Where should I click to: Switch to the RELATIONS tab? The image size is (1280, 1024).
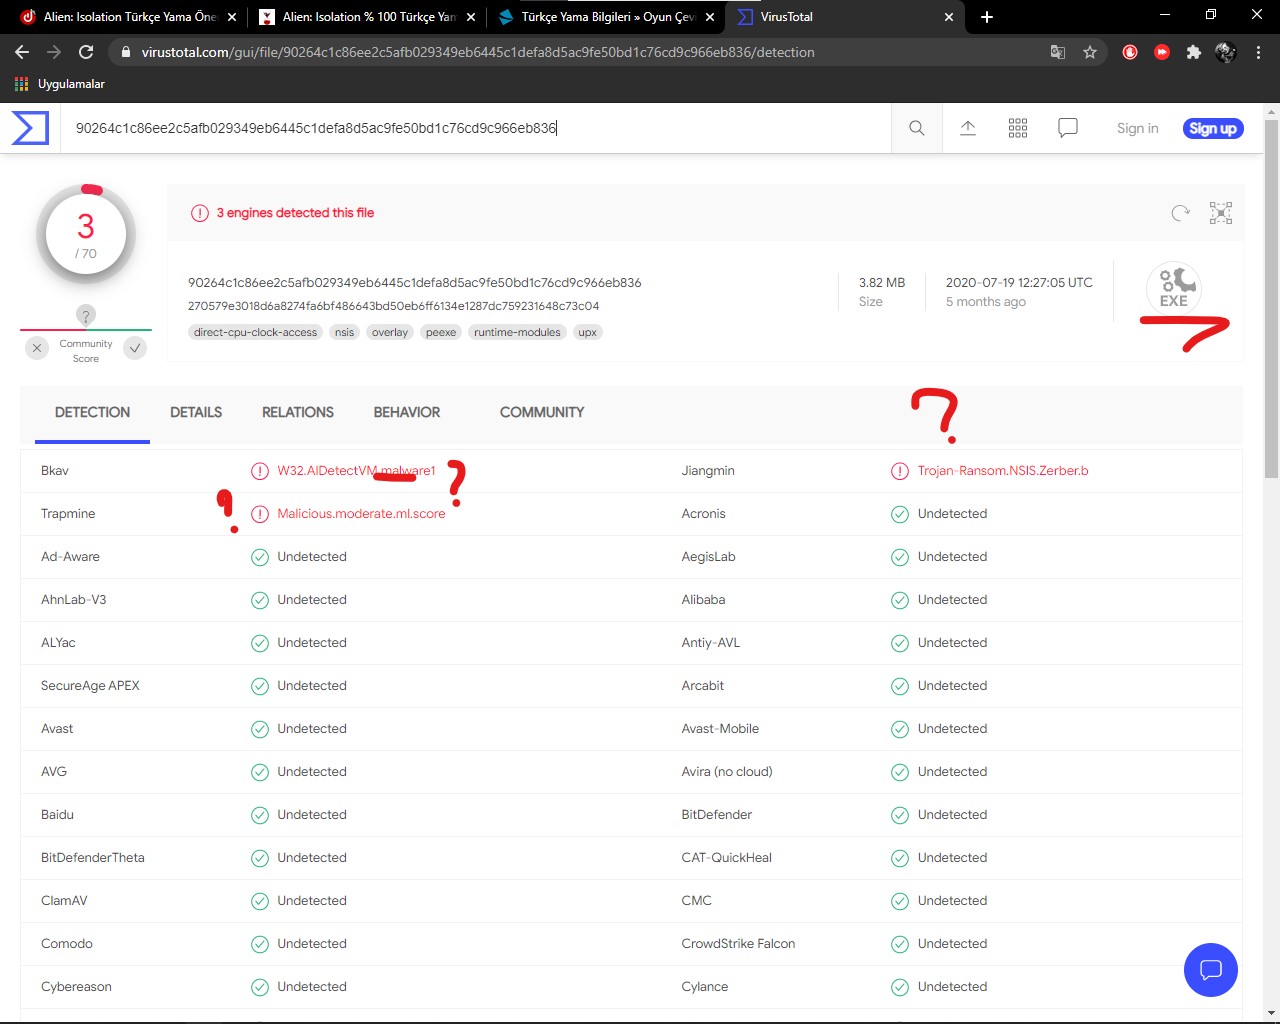click(x=298, y=412)
